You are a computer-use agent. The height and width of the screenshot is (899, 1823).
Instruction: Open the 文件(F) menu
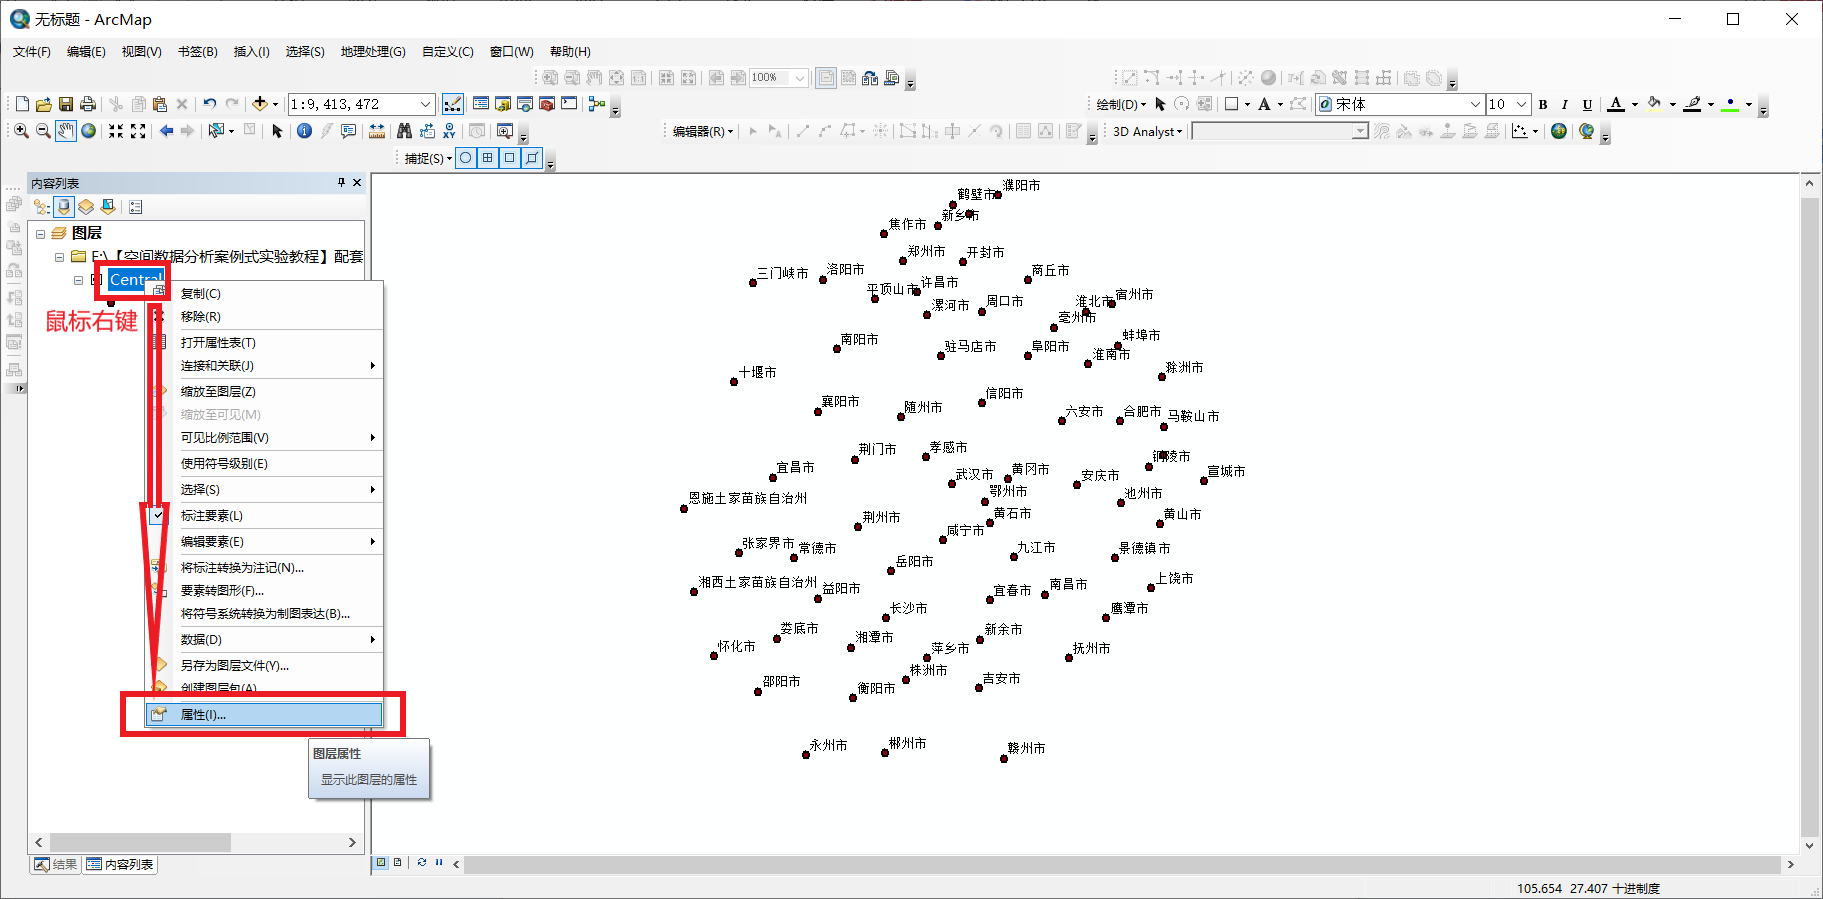[x=32, y=52]
